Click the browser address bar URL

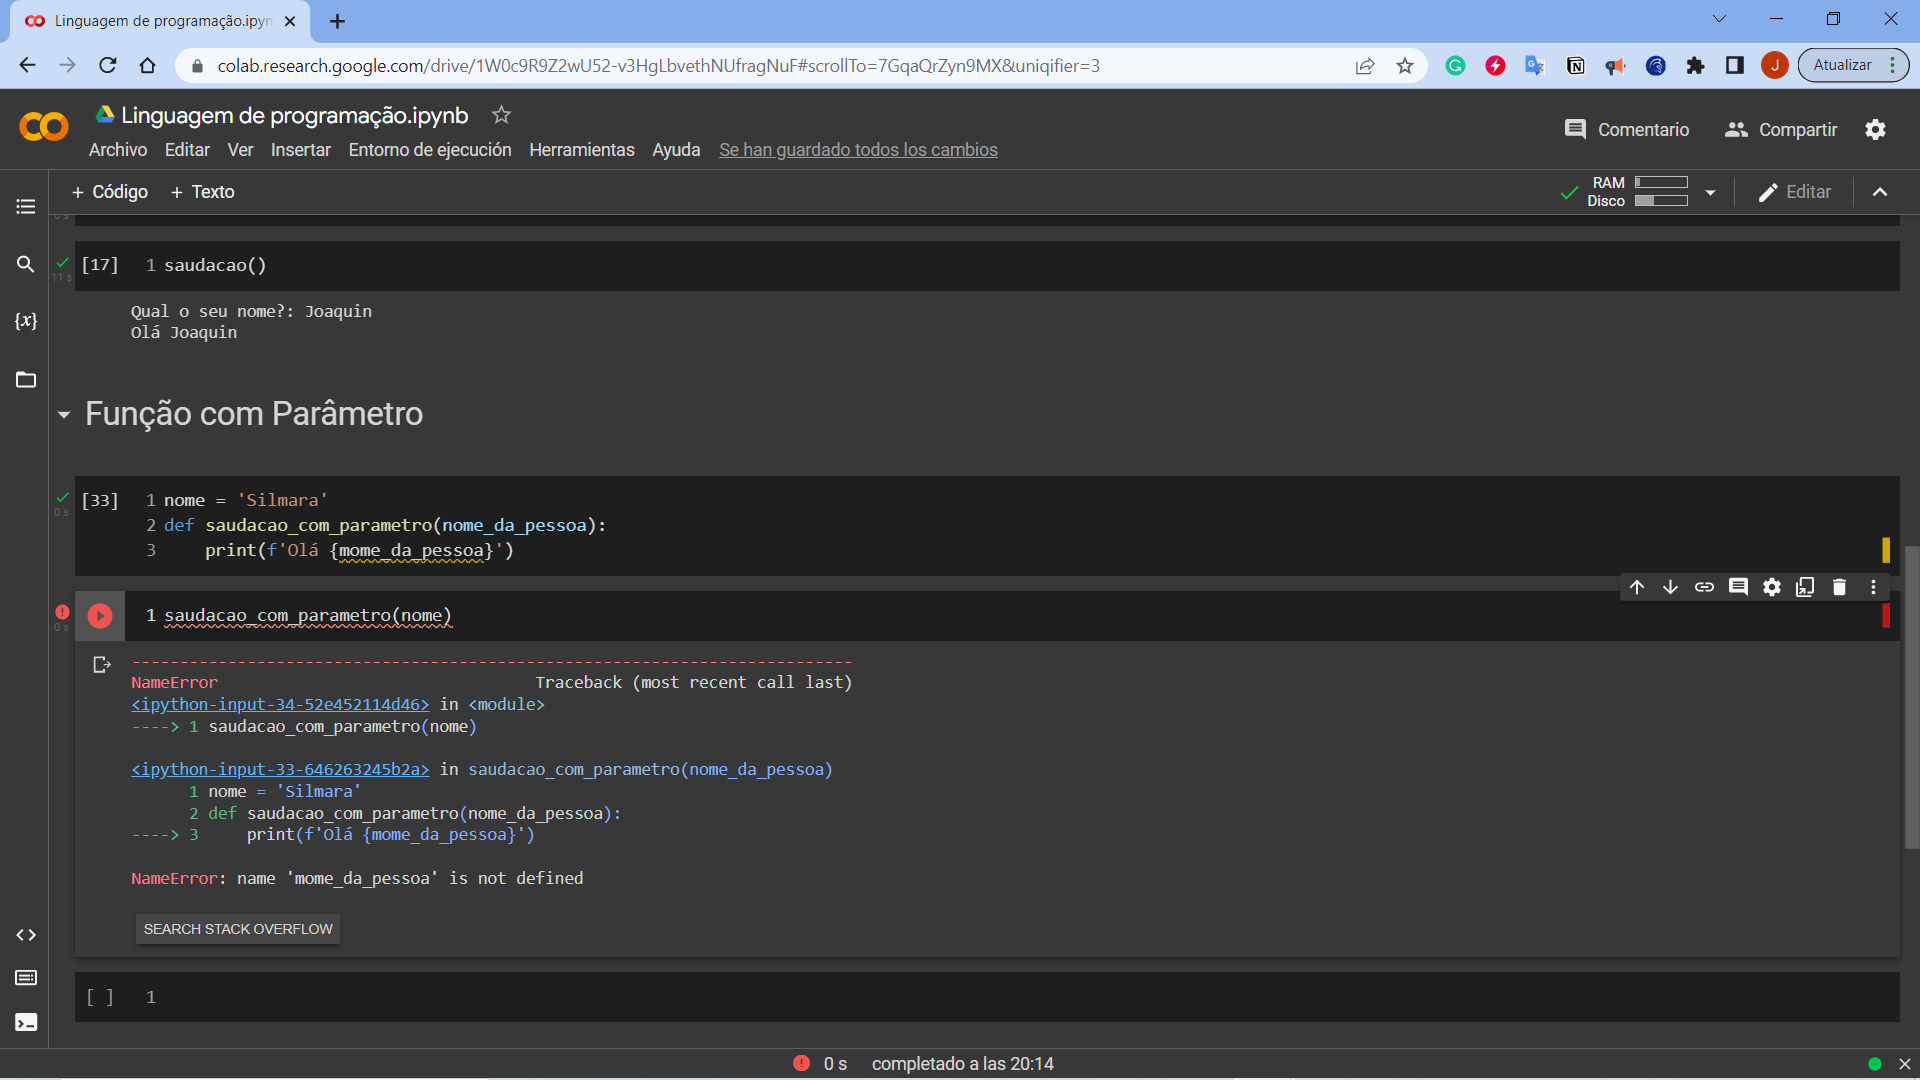click(x=658, y=66)
